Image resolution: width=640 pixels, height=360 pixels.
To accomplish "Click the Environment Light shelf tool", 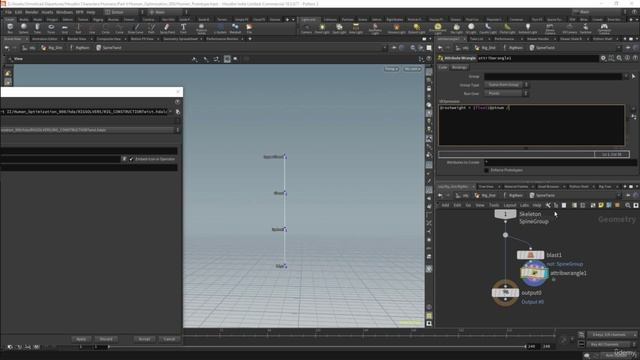I will click(x=438, y=29).
